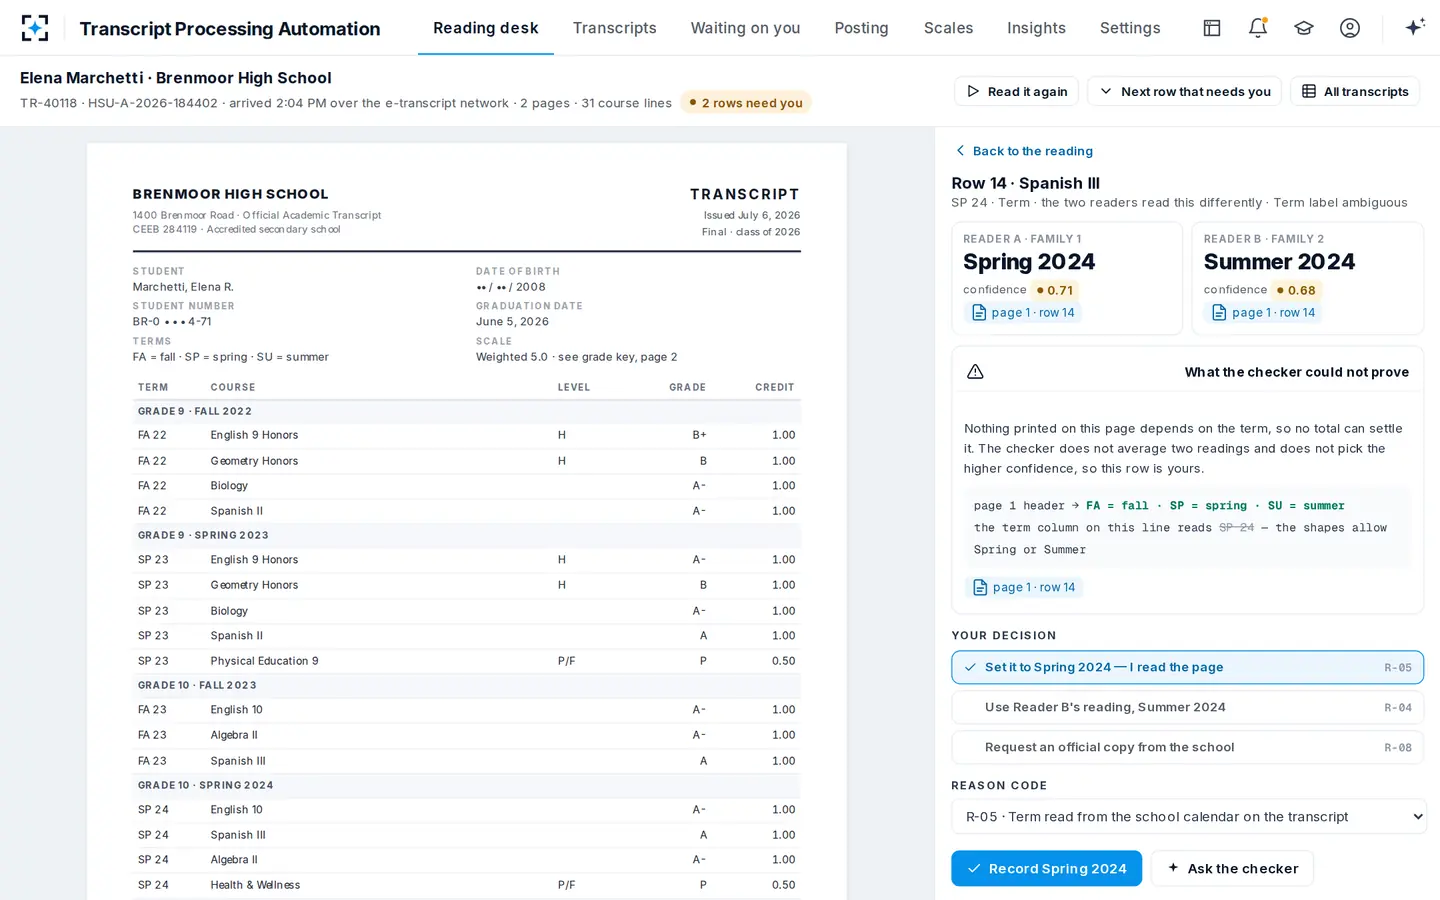The height and width of the screenshot is (900, 1440).
Task: Open the Waiting on you tab
Action: tap(745, 28)
